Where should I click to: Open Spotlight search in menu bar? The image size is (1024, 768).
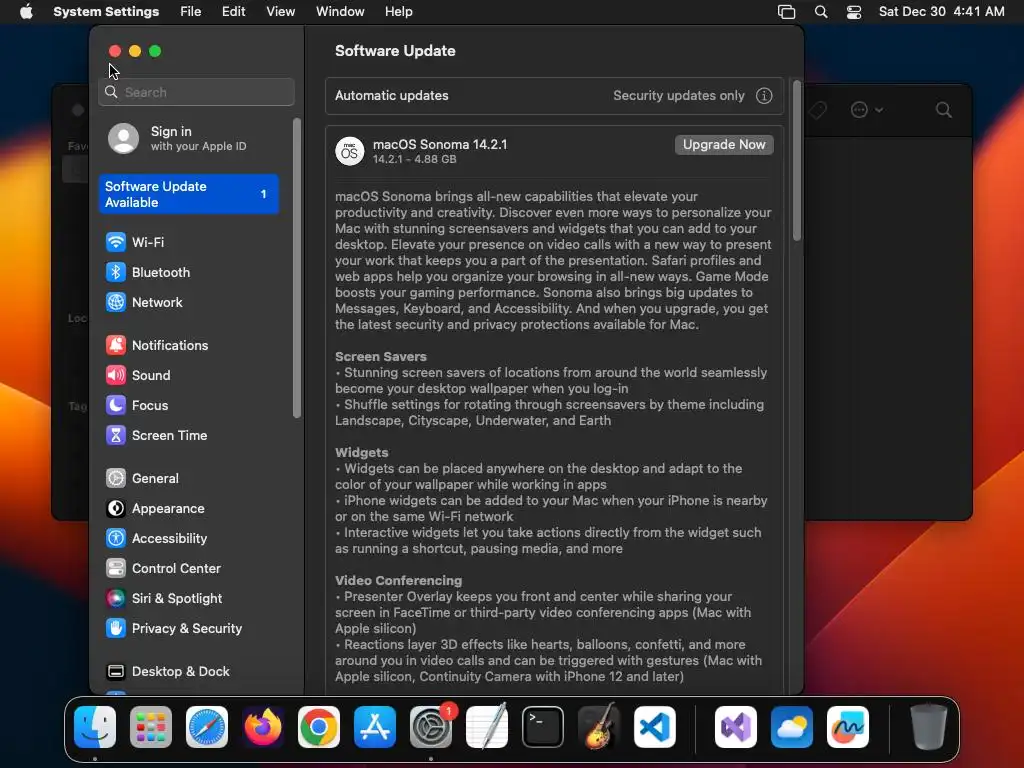[x=821, y=12]
